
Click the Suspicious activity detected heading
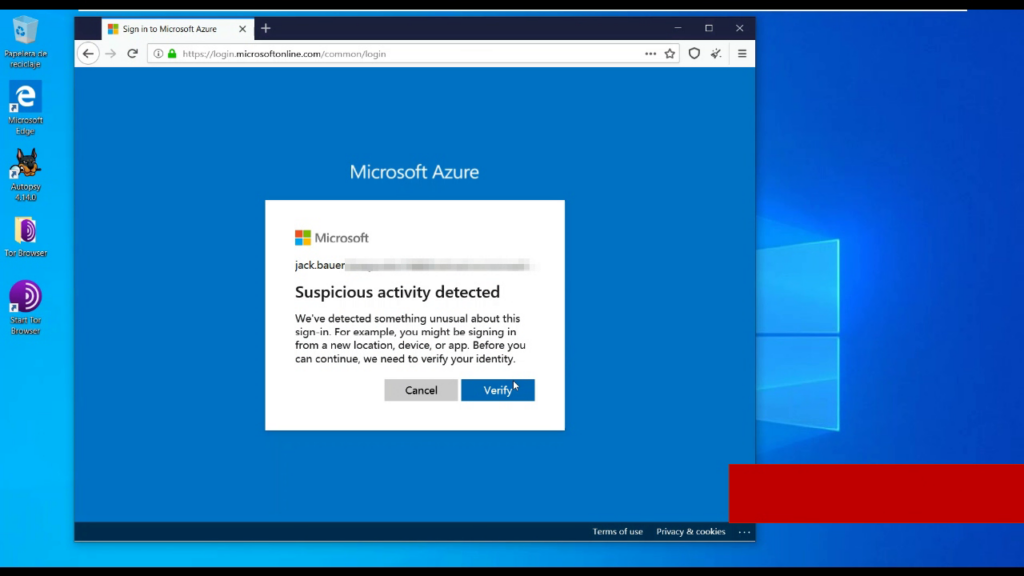397,292
